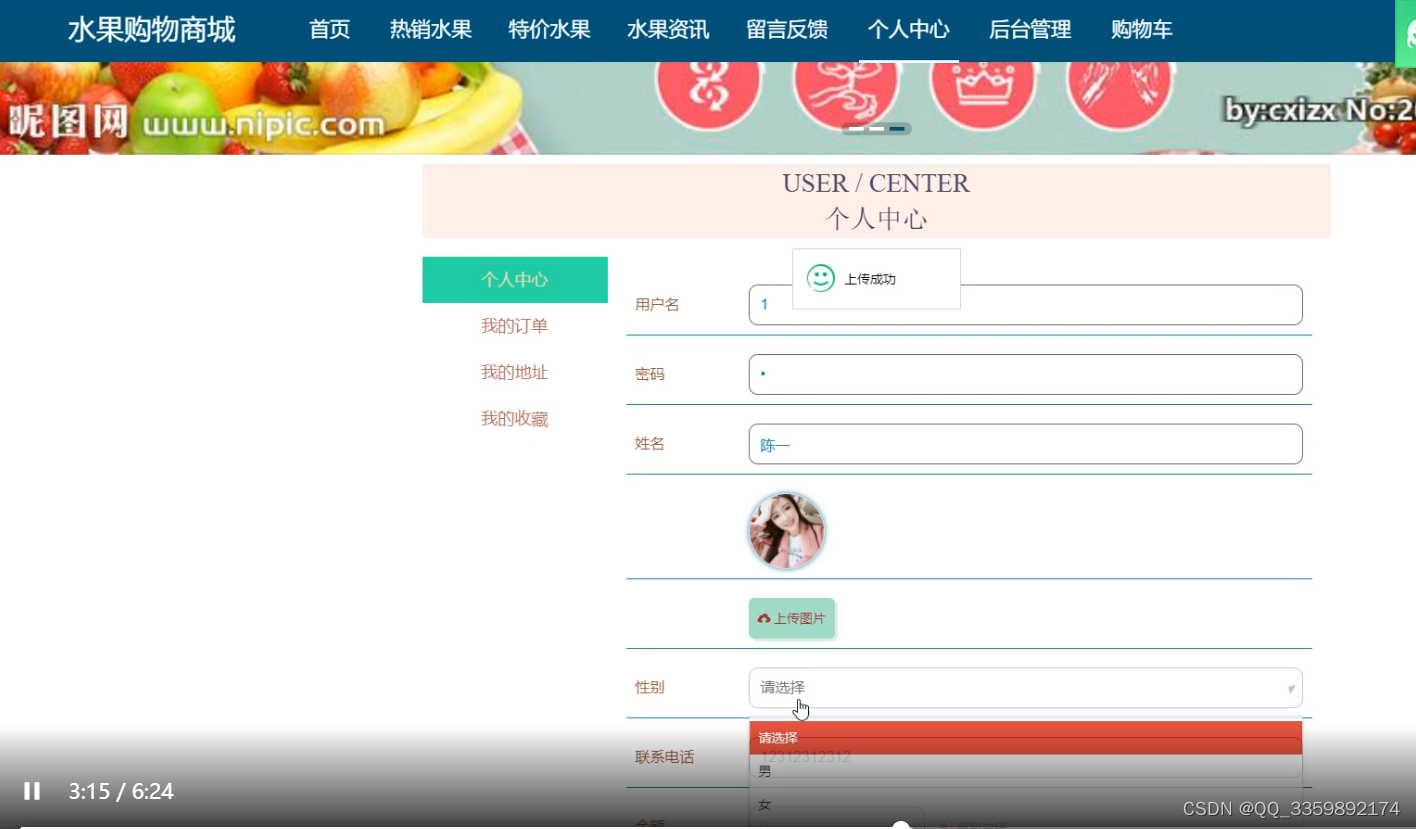Viewport: 1416px width, 829px height.
Task: Click the 性别 label
Action: pyautogui.click(x=650, y=687)
